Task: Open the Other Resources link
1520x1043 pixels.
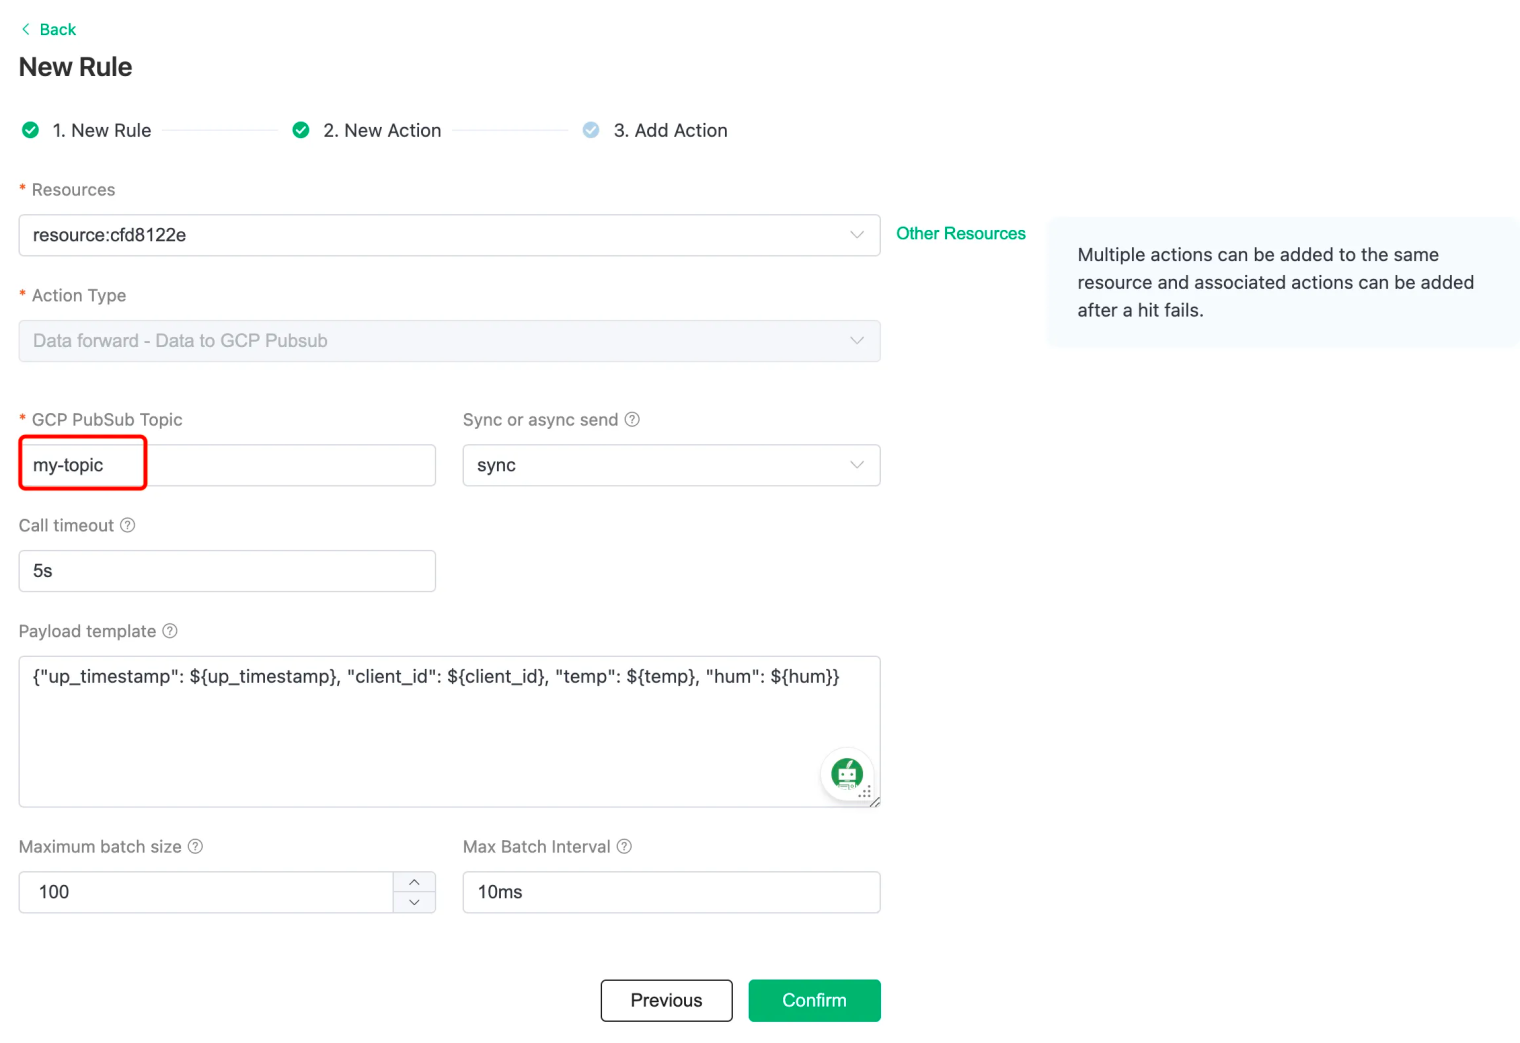Action: (961, 233)
